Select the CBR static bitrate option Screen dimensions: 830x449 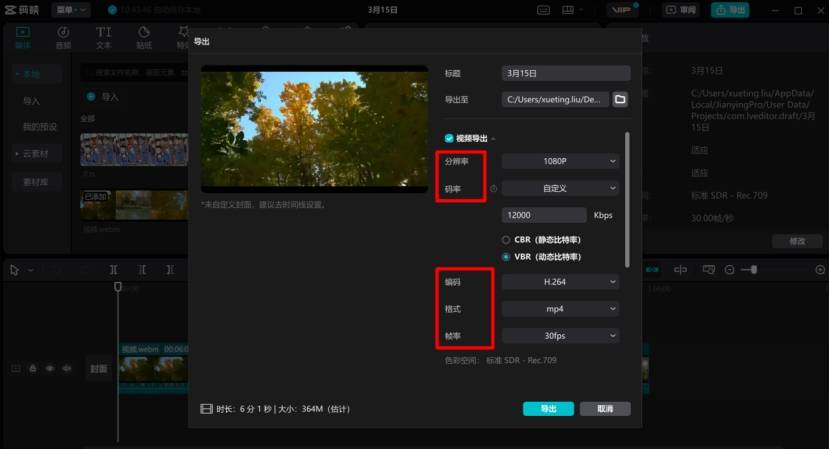click(506, 240)
